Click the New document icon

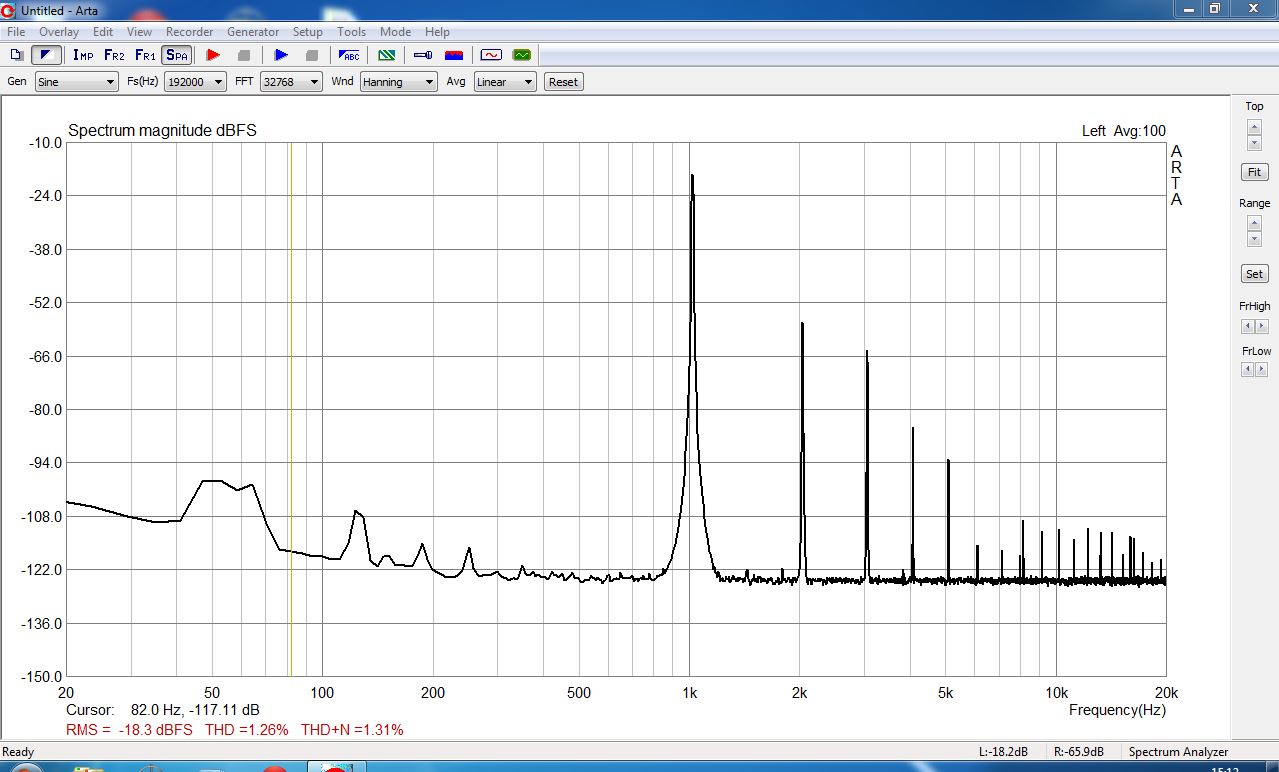pyautogui.click(x=17, y=55)
